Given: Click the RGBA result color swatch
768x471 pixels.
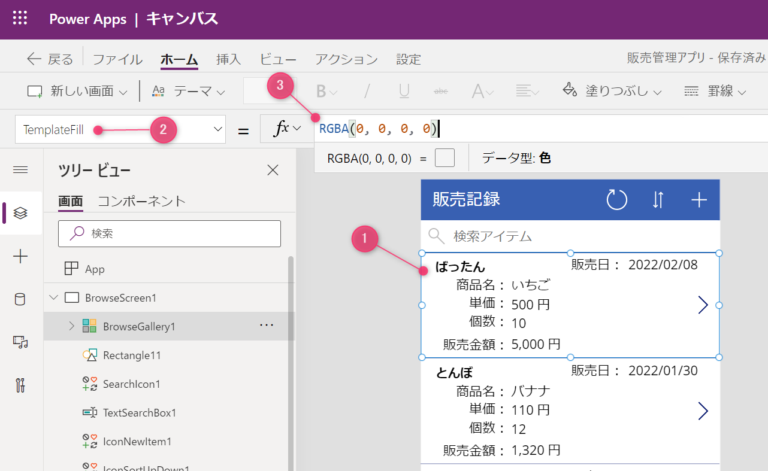Looking at the screenshot, I should [445, 158].
